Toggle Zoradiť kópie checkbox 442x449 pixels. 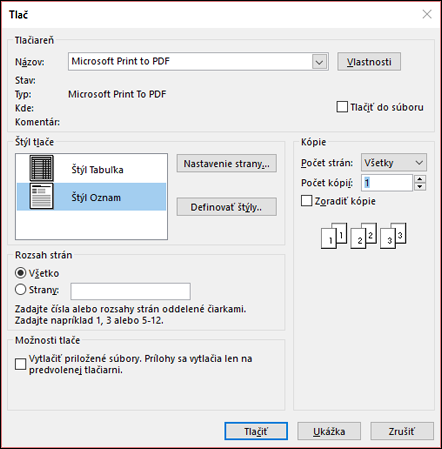(306, 201)
